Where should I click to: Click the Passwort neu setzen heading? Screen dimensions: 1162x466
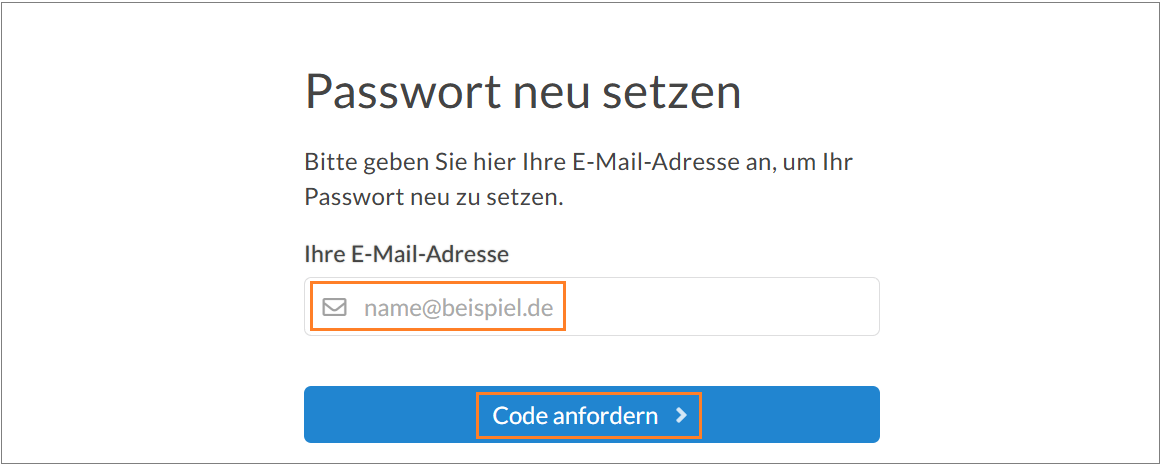(x=522, y=91)
